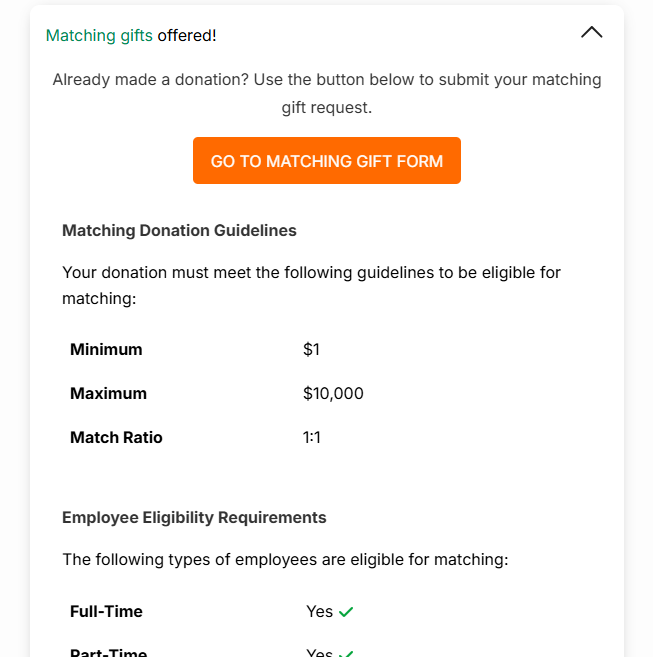The height and width of the screenshot is (657, 653).
Task: Click the 1:1 match ratio value
Action: point(311,437)
